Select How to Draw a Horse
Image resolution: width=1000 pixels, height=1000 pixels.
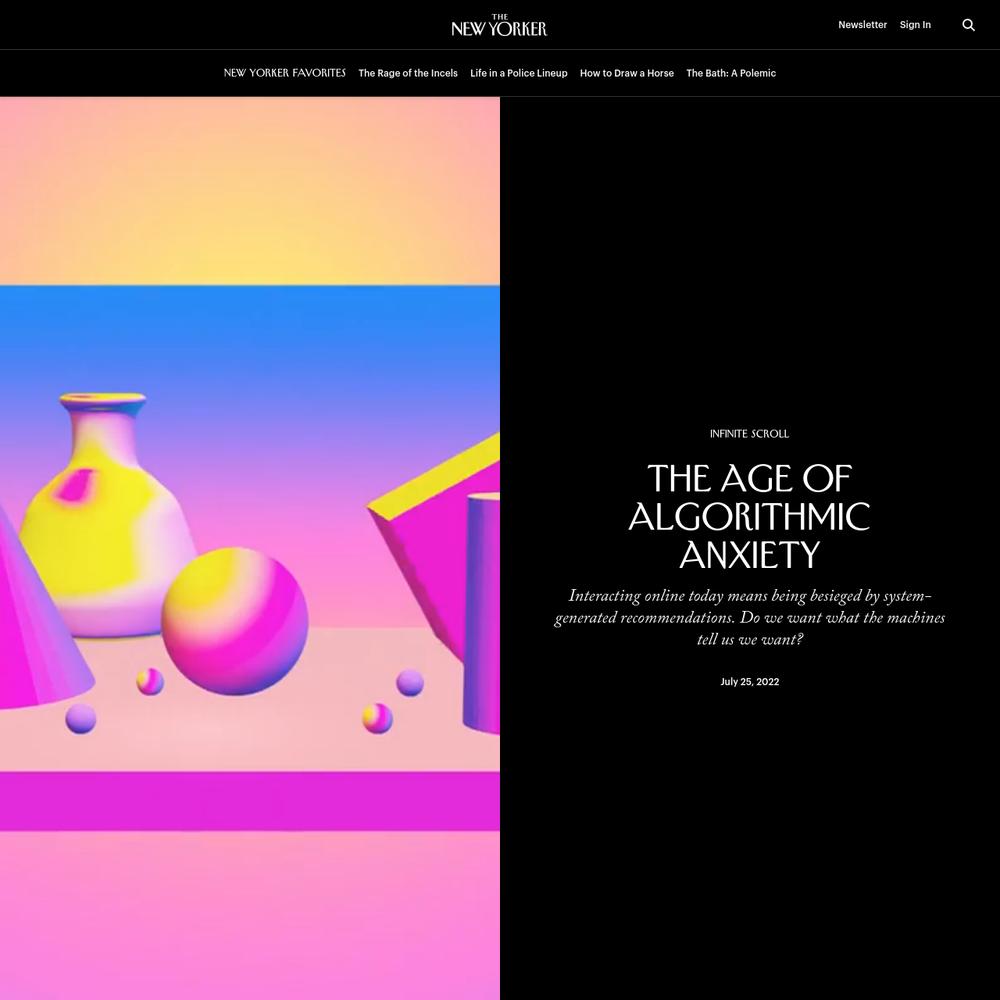pos(626,73)
